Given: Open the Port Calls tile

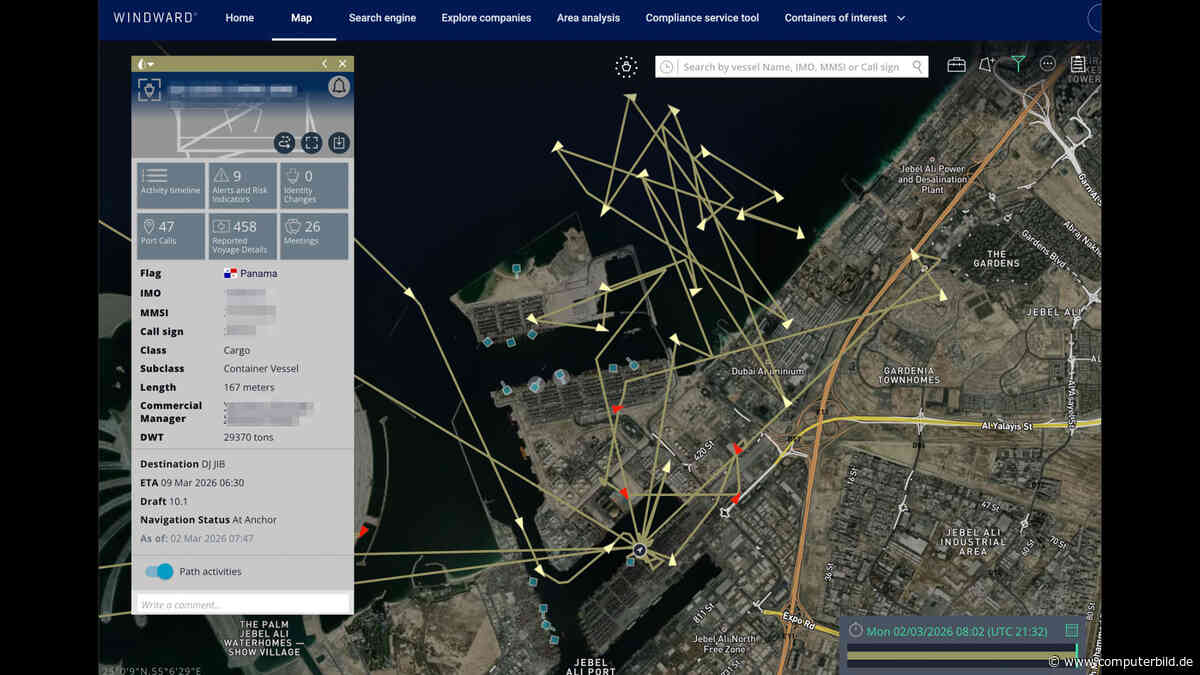Looking at the screenshot, I should (x=171, y=236).
